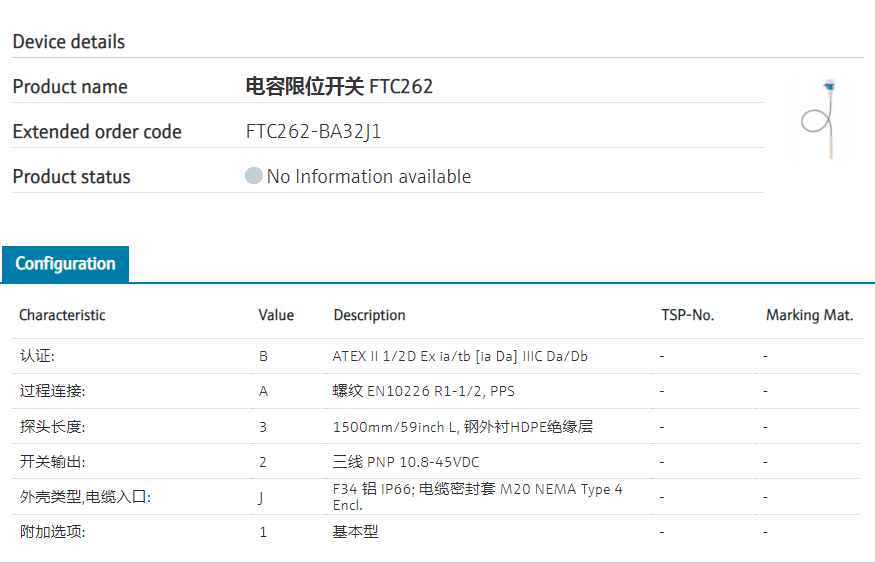Click the Value column header
This screenshot has height=563, width=875.
(x=276, y=315)
